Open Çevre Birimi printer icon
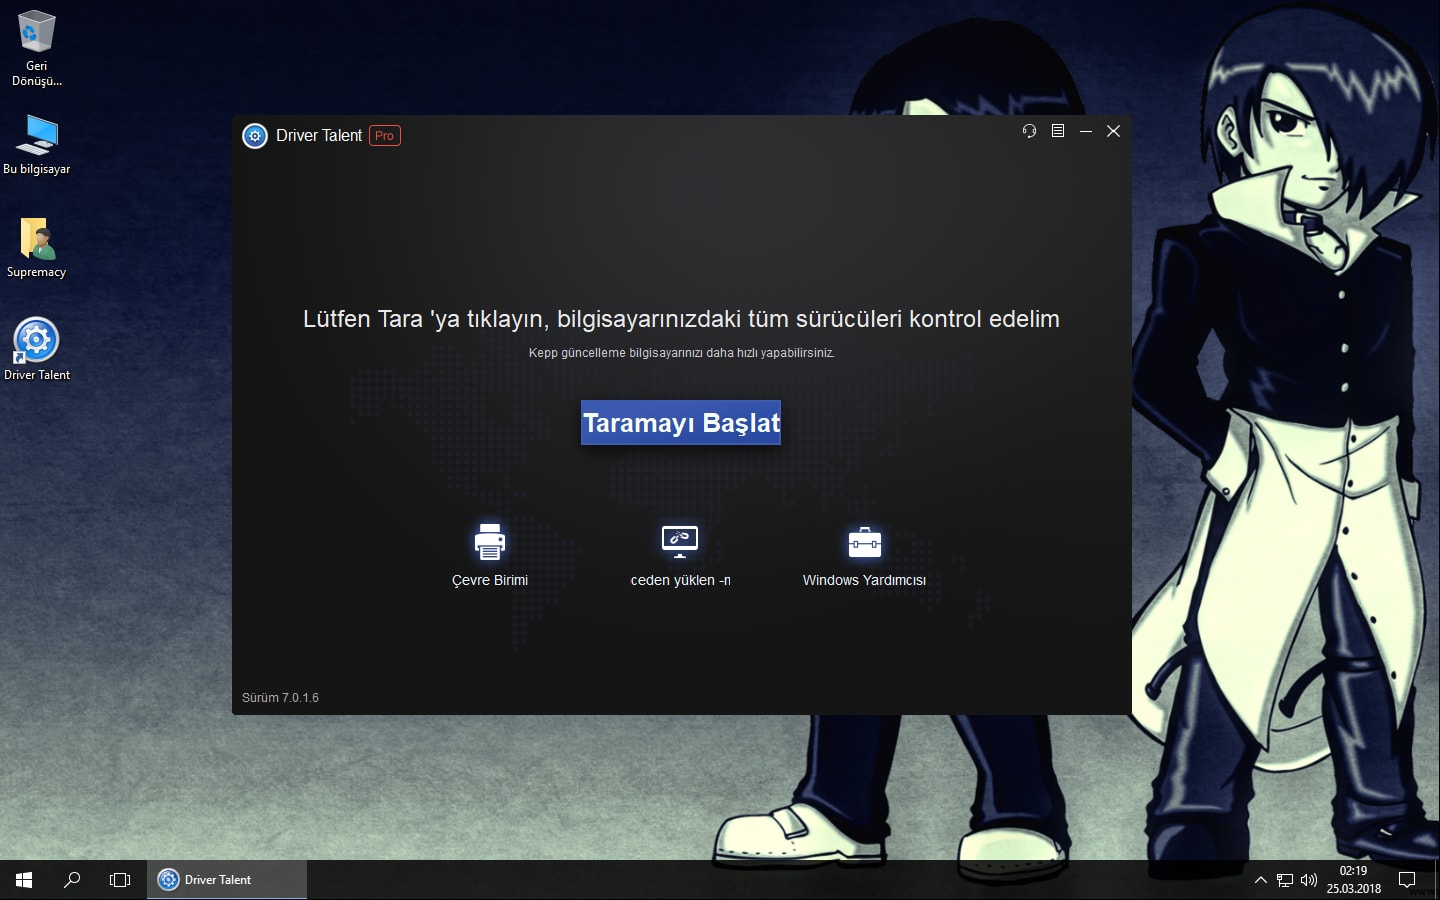This screenshot has width=1440, height=900. (x=490, y=541)
